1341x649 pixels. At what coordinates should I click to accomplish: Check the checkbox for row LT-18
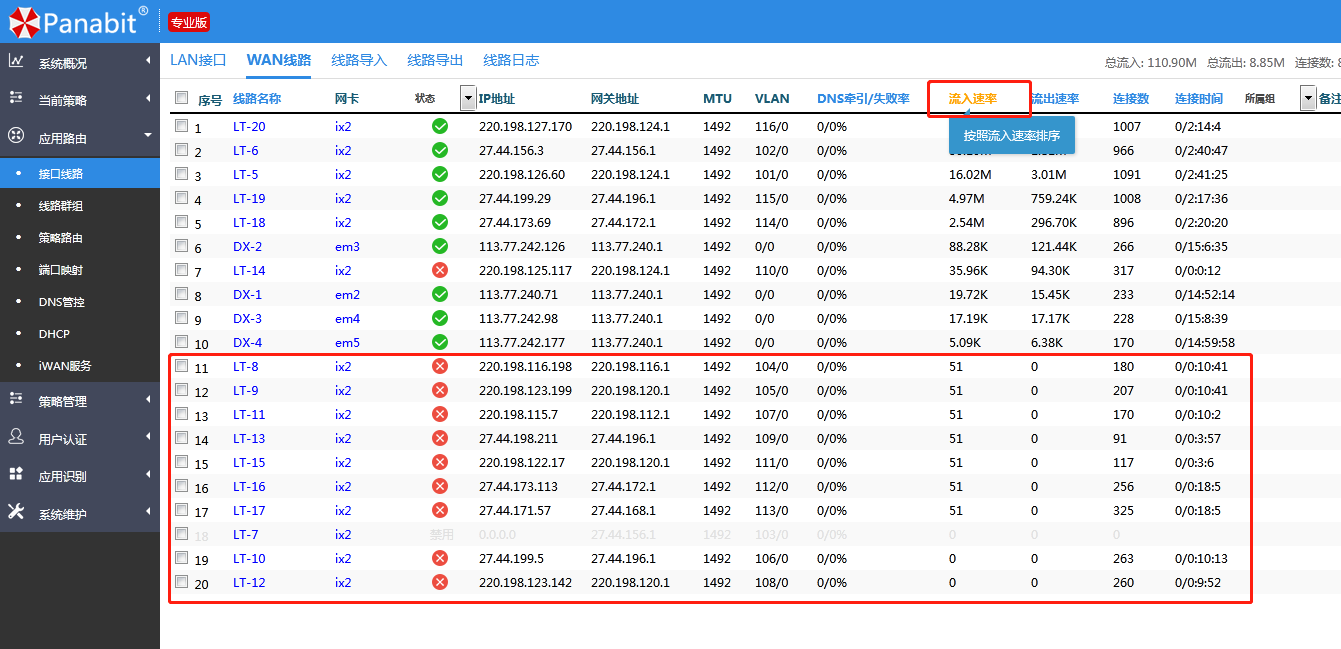pyautogui.click(x=181, y=222)
